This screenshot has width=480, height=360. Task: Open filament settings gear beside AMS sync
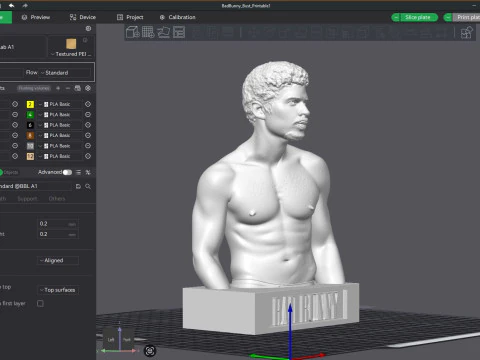pyautogui.click(x=88, y=88)
